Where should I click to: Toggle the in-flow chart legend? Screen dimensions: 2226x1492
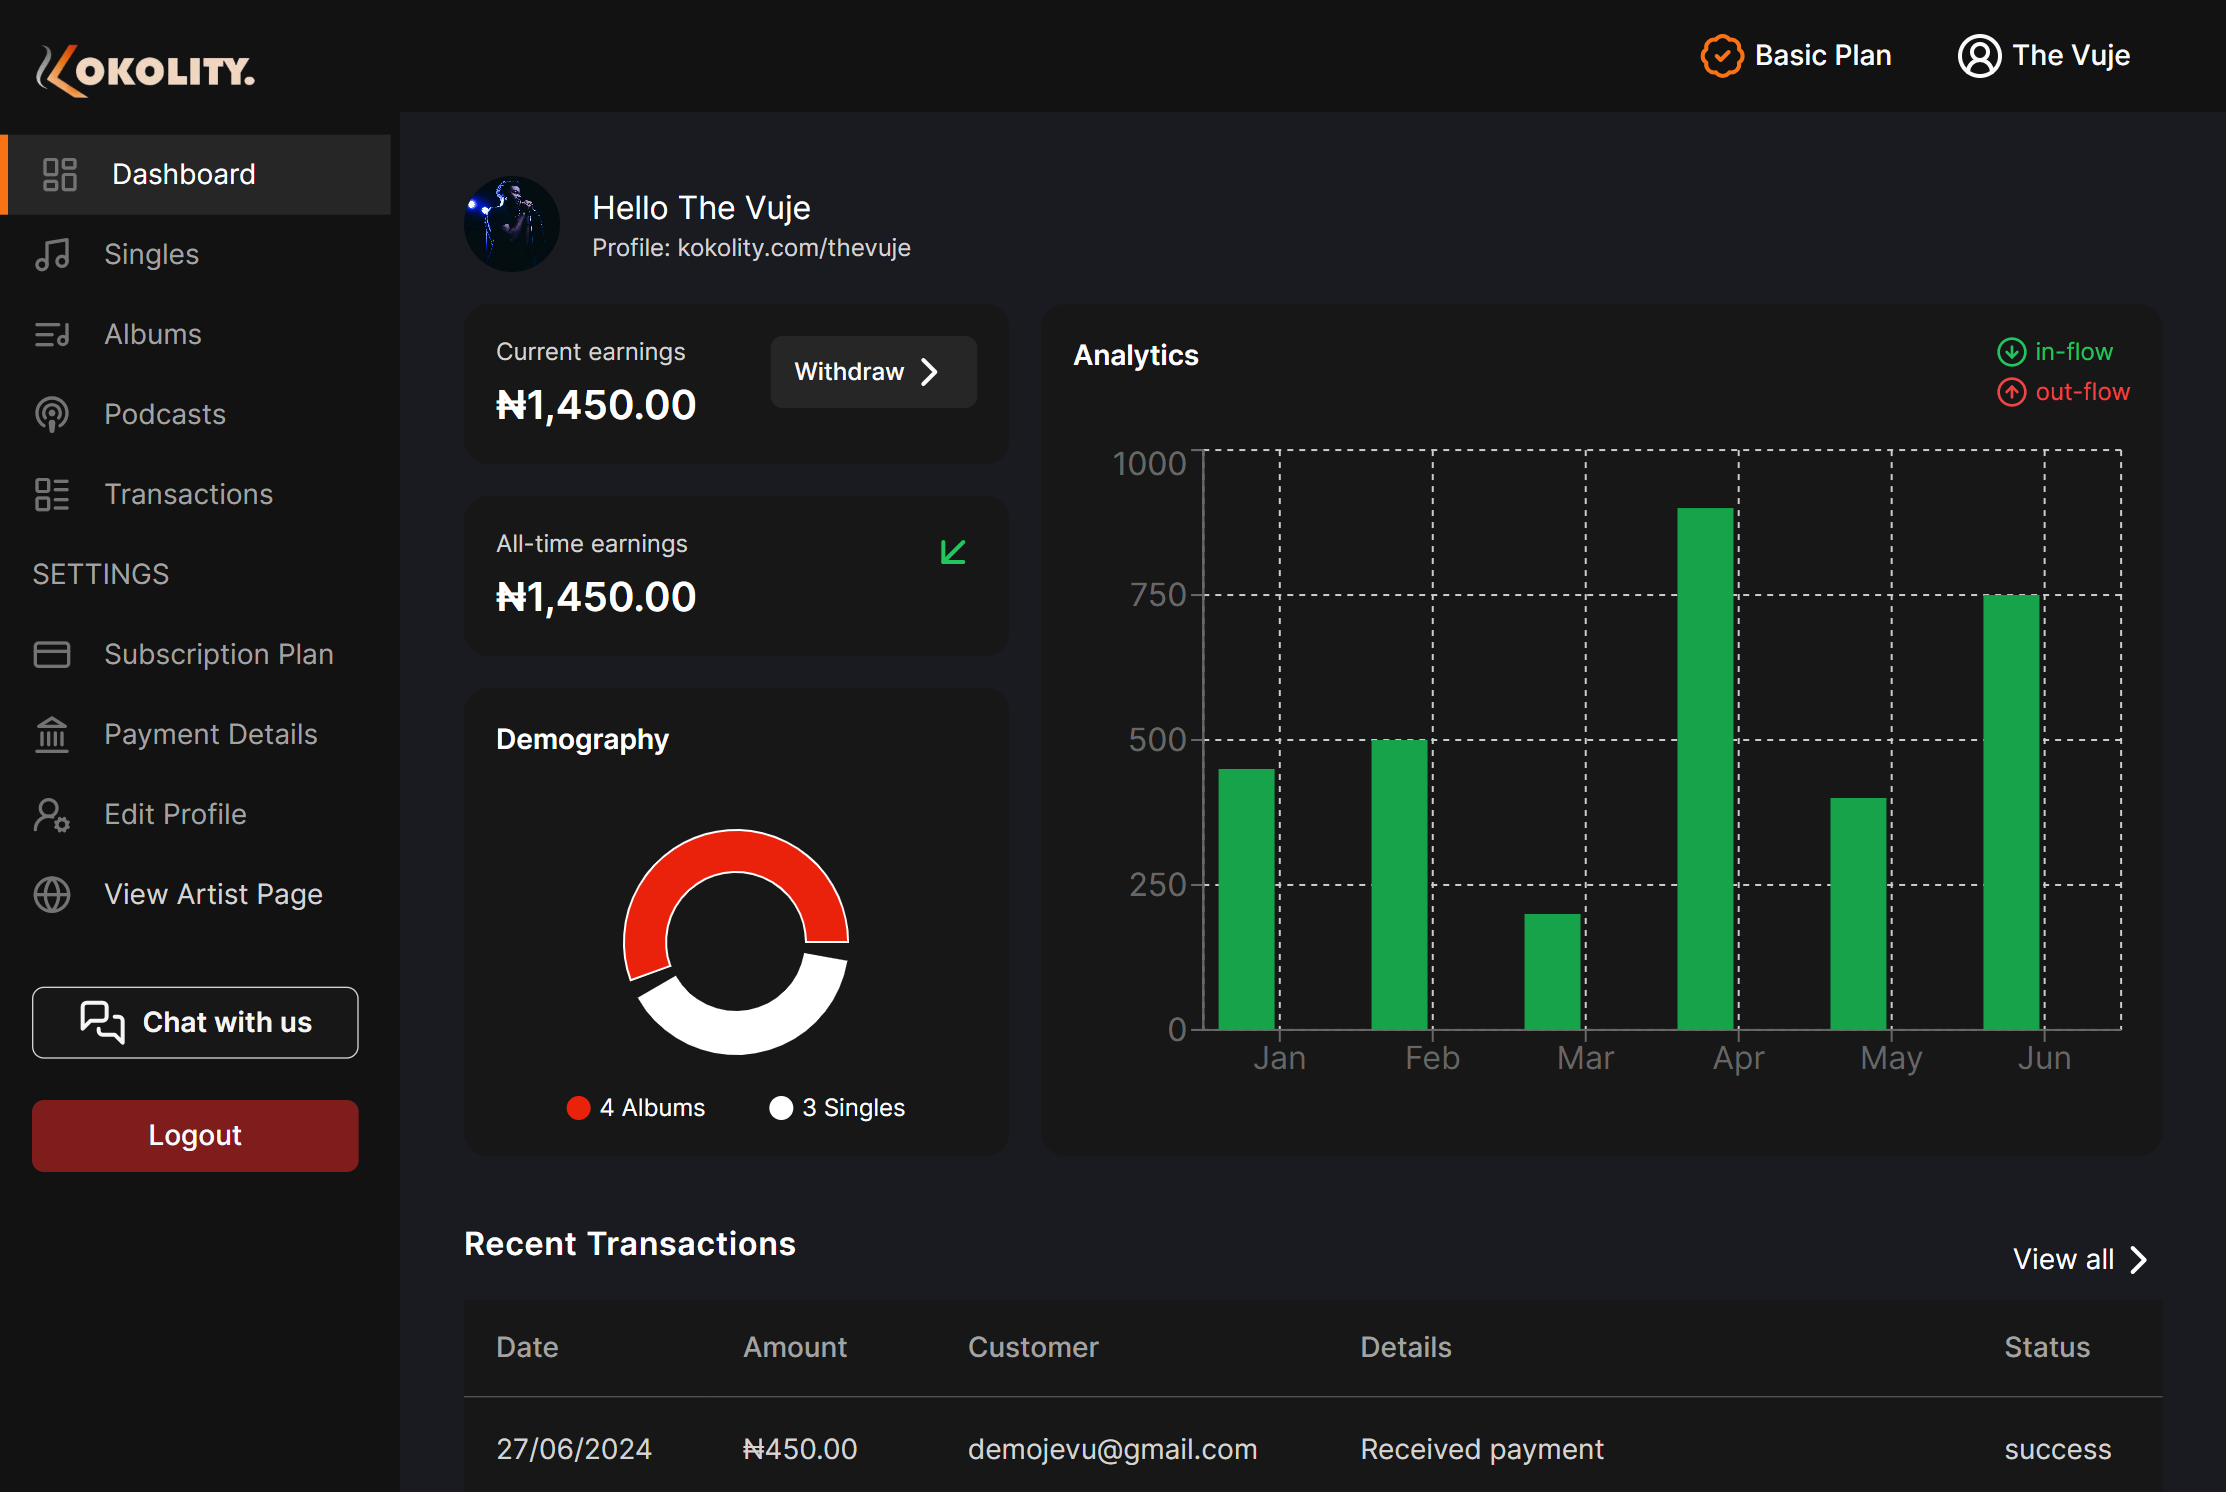(2055, 352)
